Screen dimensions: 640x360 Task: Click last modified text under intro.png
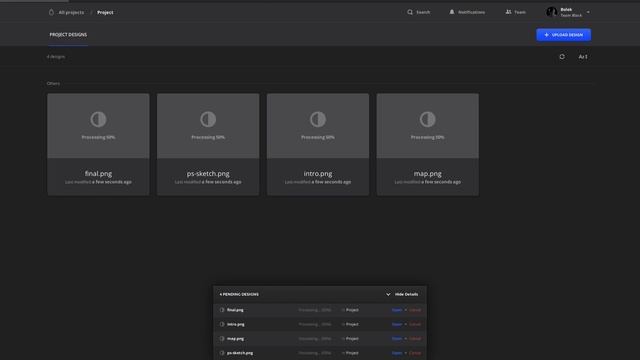coord(318,182)
